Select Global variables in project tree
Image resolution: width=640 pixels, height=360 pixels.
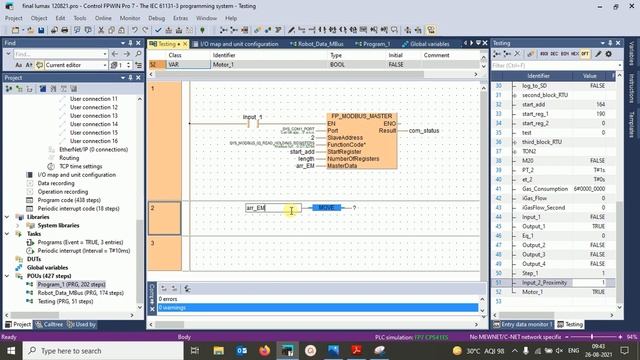(x=47, y=268)
